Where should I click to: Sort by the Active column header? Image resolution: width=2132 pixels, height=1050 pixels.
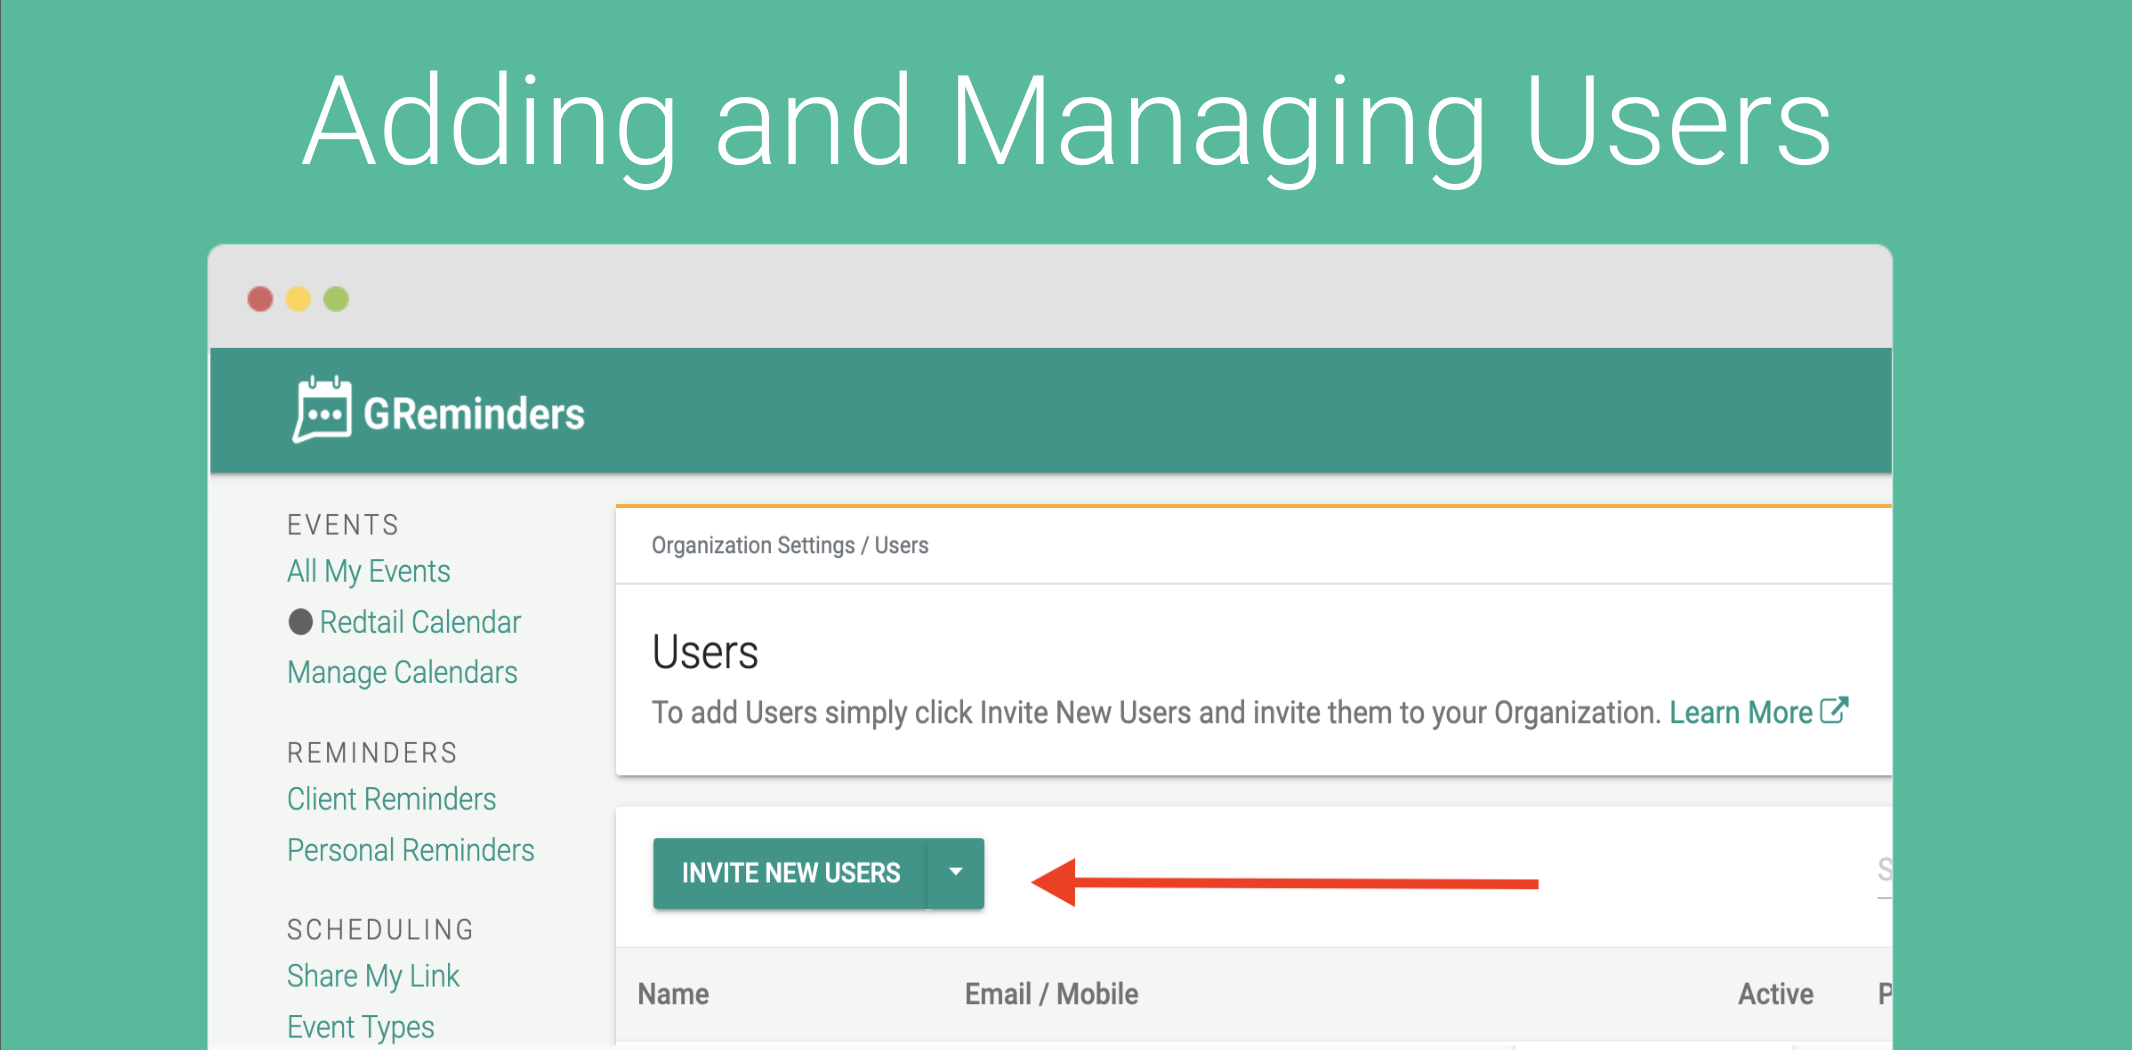tap(1775, 994)
